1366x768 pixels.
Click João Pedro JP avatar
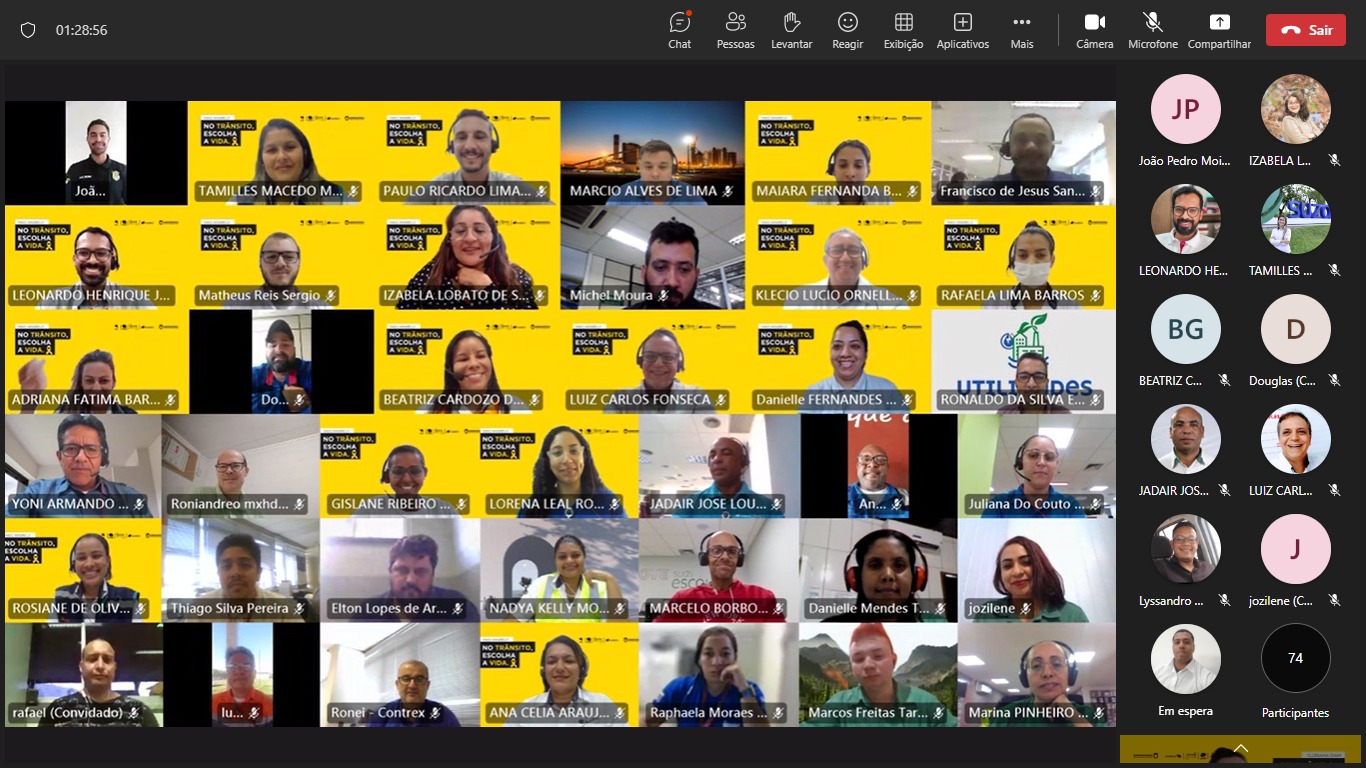click(x=1185, y=109)
